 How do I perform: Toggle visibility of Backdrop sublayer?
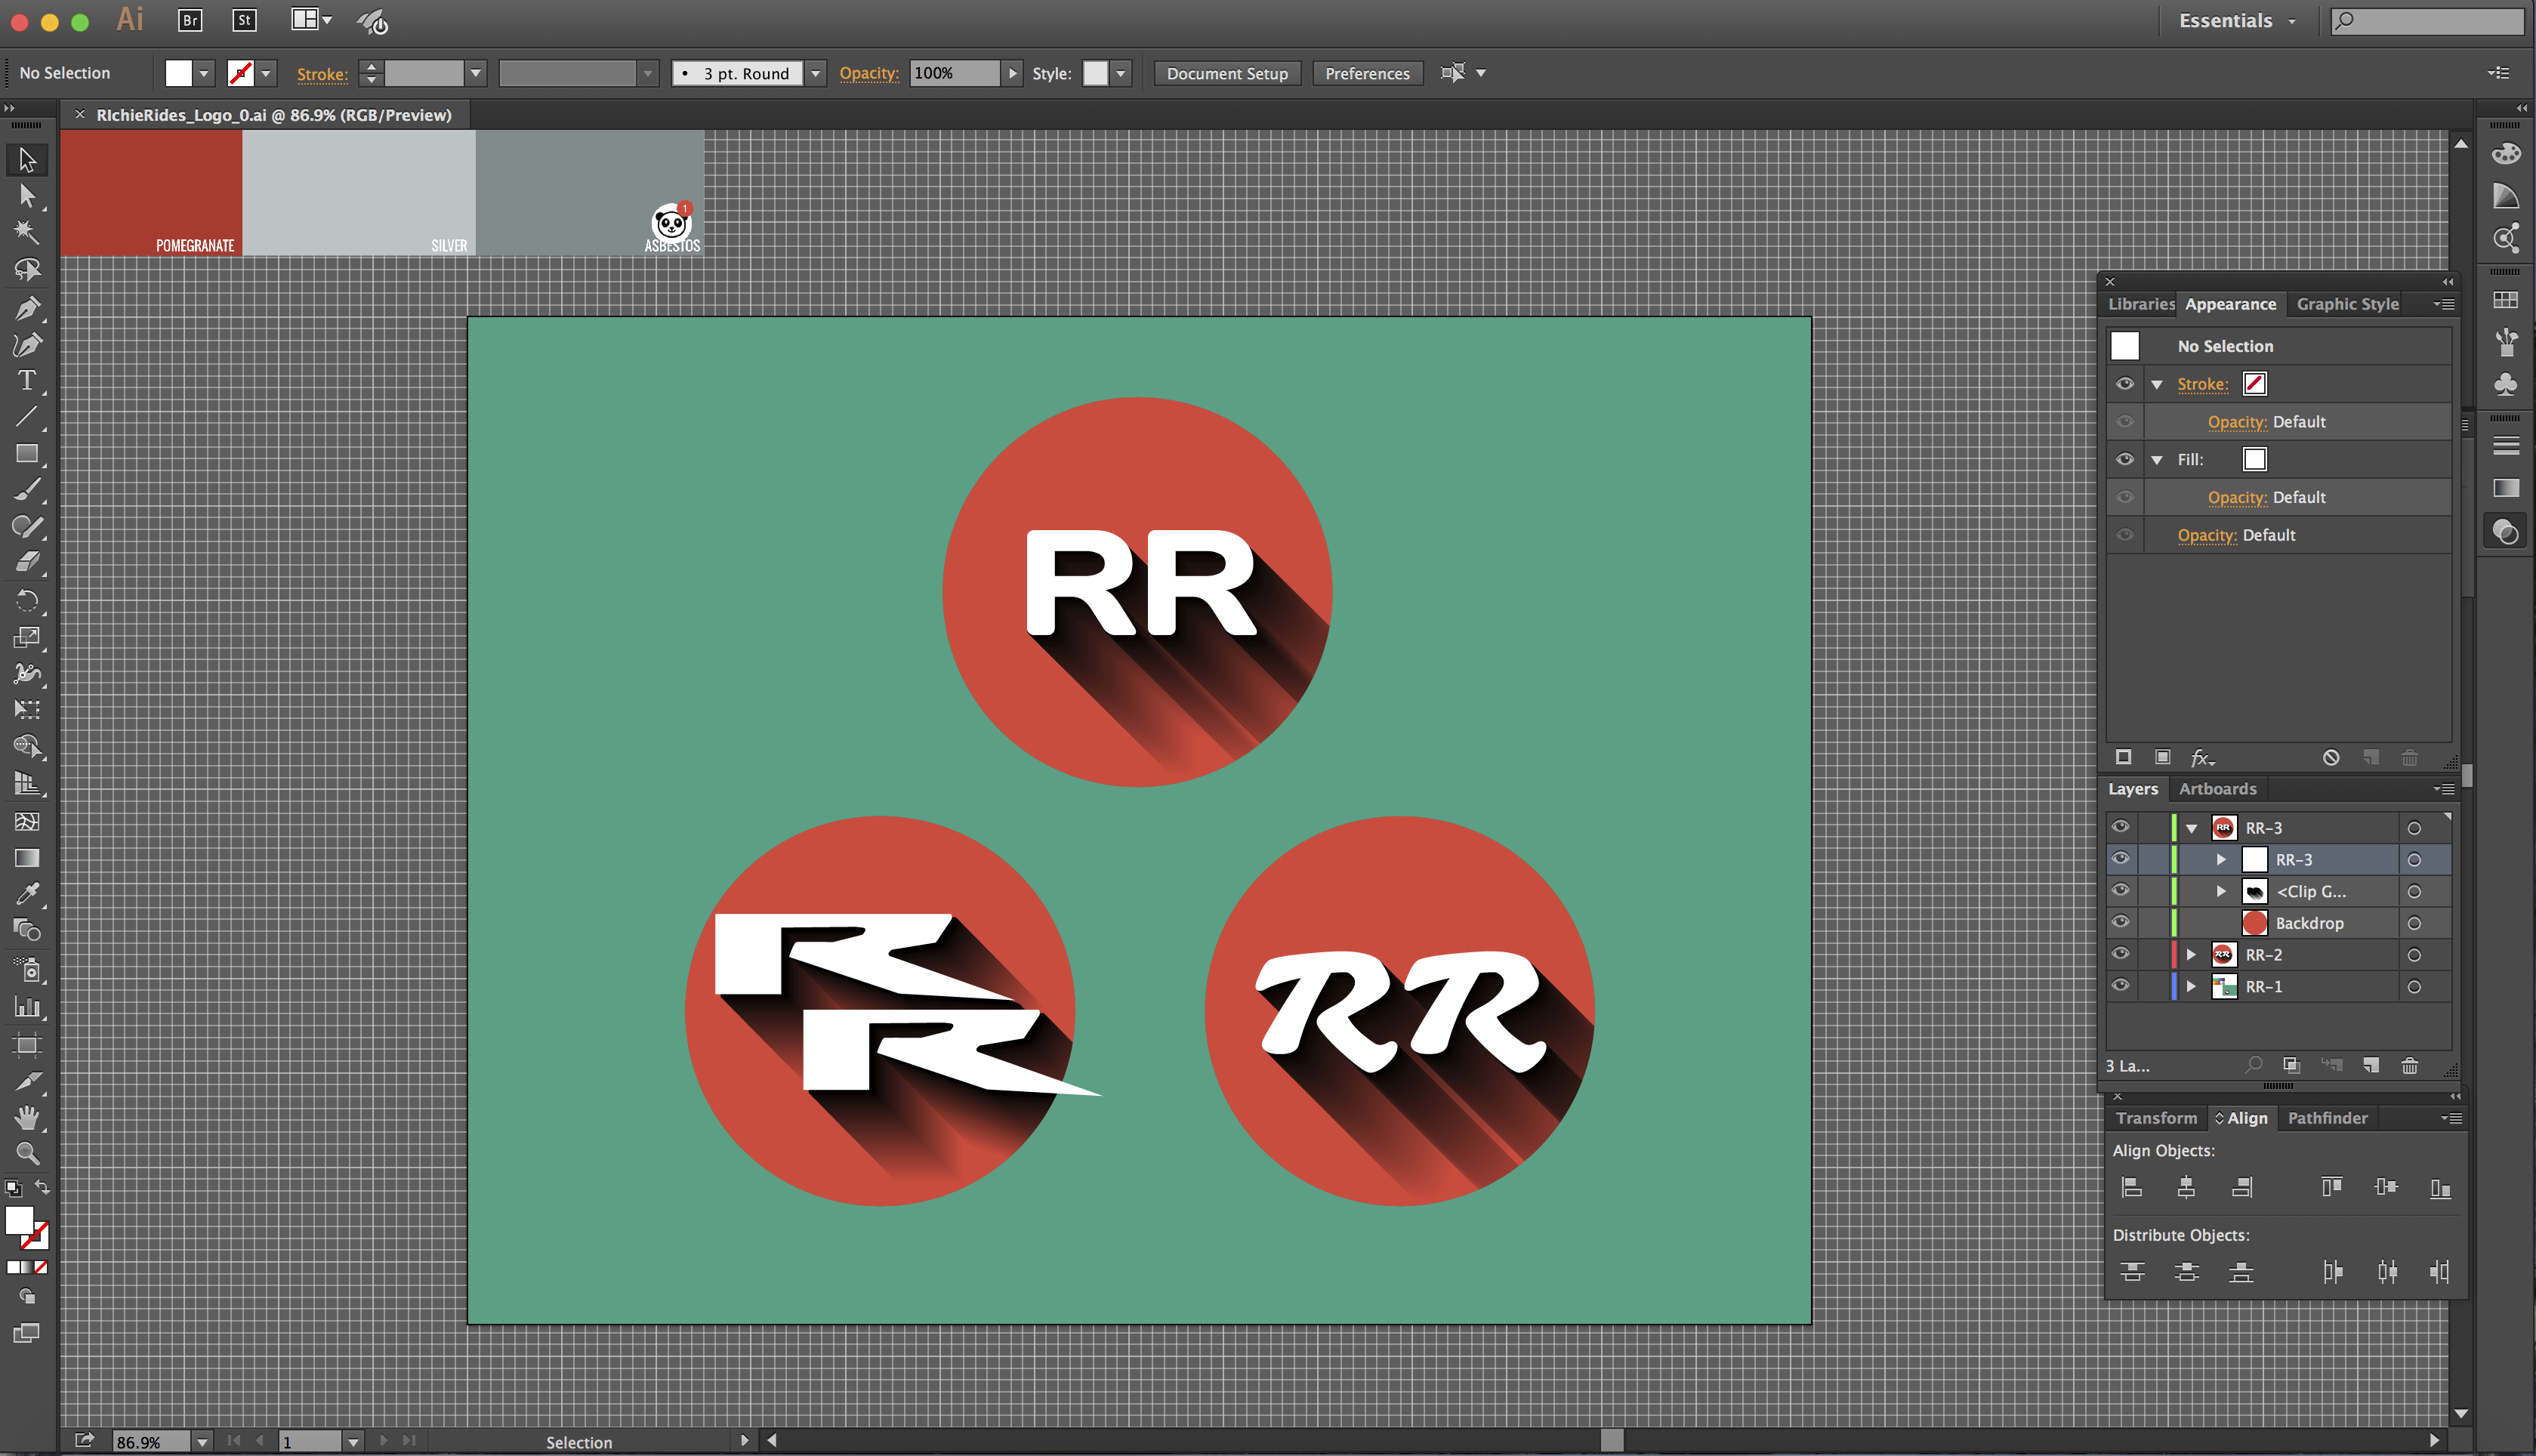[2121, 921]
